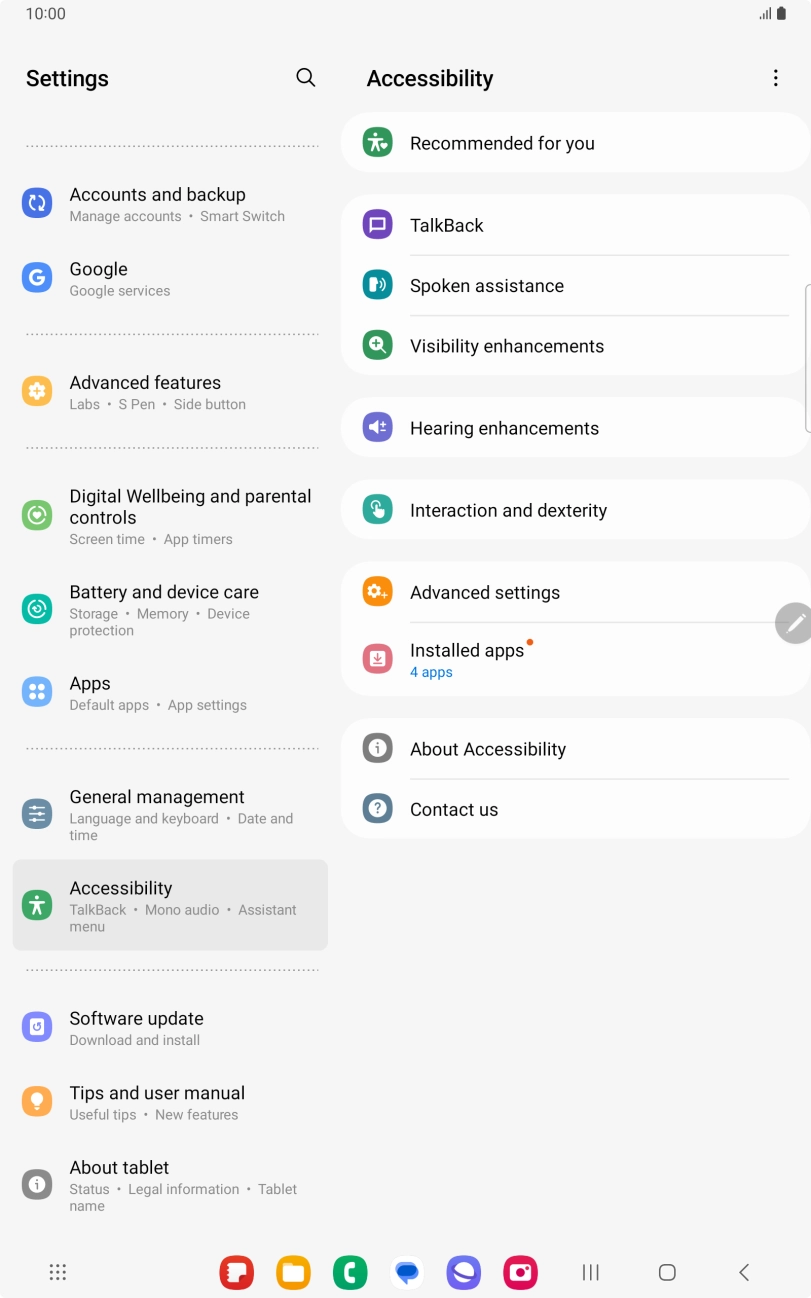The image size is (811, 1298).
Task: Tap the Visibility enhancements magnifier icon
Action: (377, 345)
